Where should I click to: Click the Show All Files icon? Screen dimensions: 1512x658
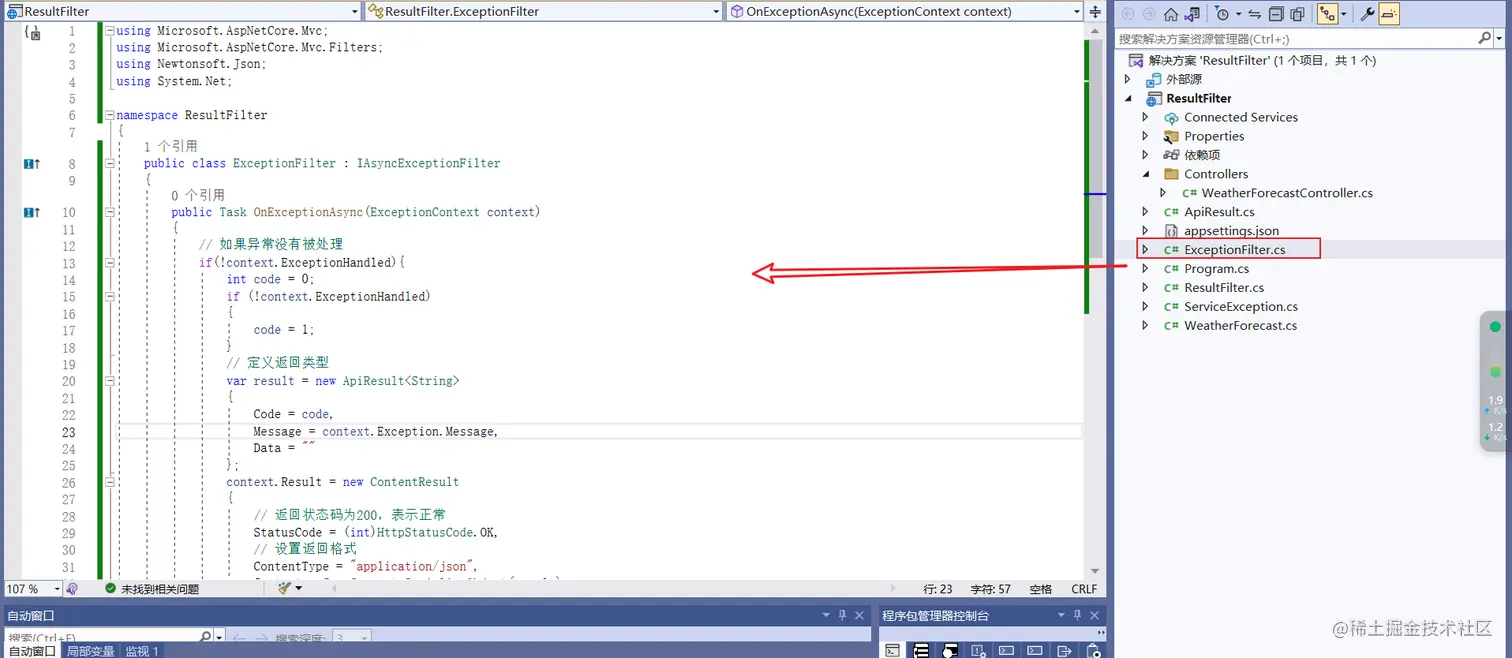pyautogui.click(x=1297, y=14)
